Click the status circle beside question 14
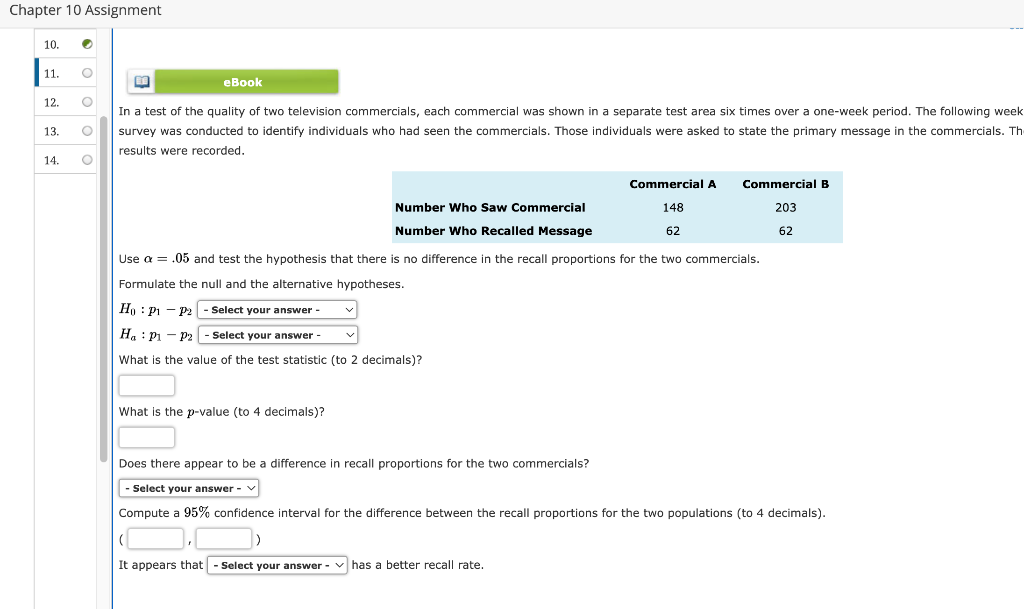This screenshot has width=1024, height=609. pyautogui.click(x=86, y=158)
